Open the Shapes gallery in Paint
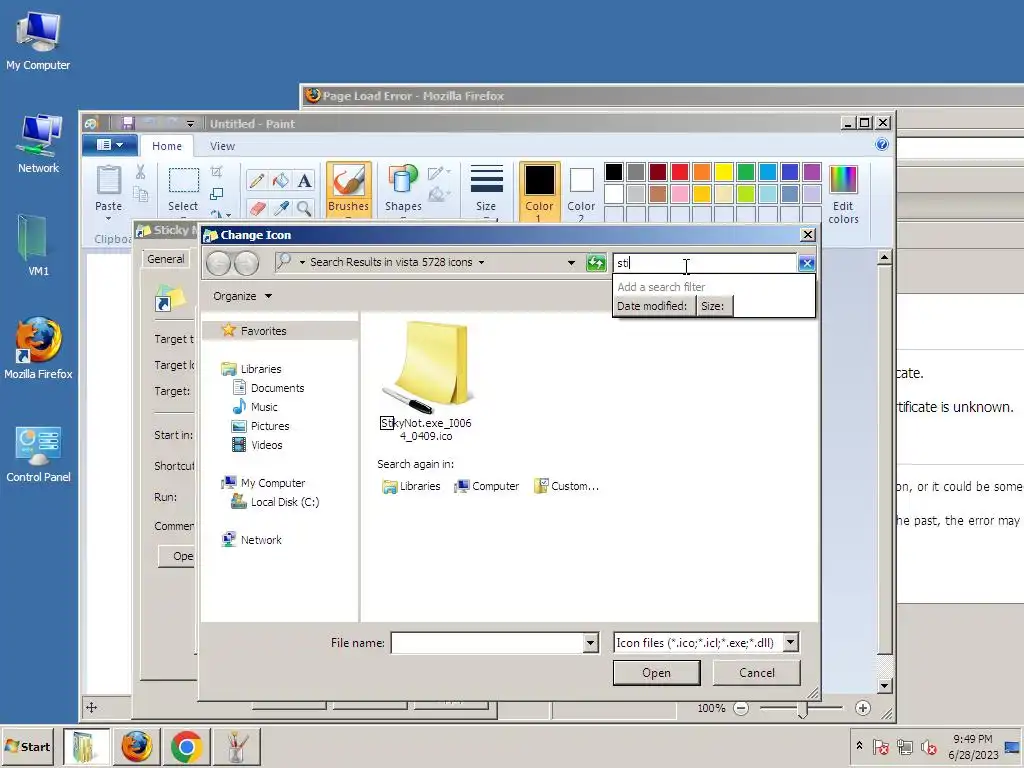This screenshot has height=768, width=1024. coord(403,189)
